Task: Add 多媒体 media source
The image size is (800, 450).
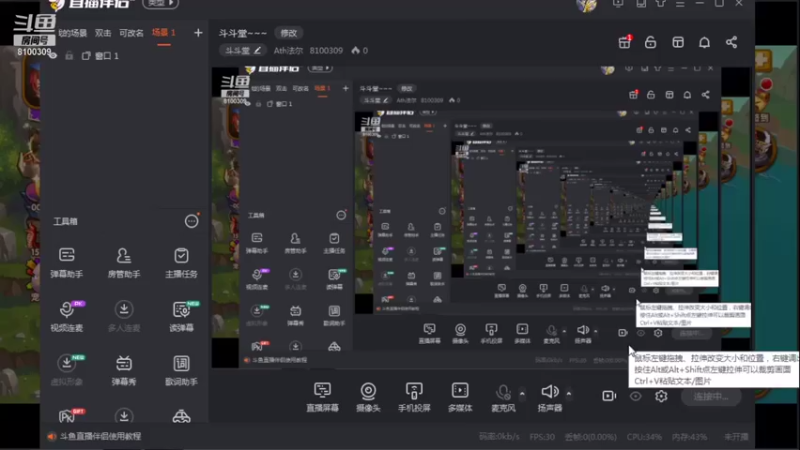Action: (460, 396)
